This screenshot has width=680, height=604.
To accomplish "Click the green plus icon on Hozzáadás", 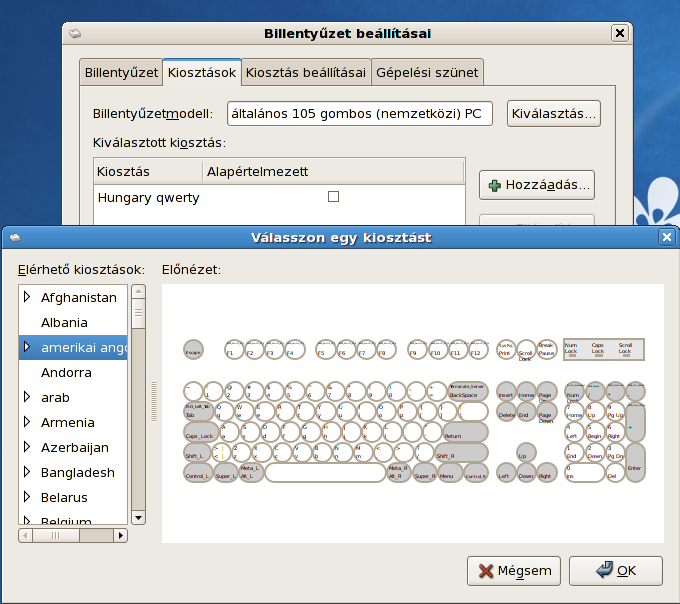I will [x=495, y=185].
